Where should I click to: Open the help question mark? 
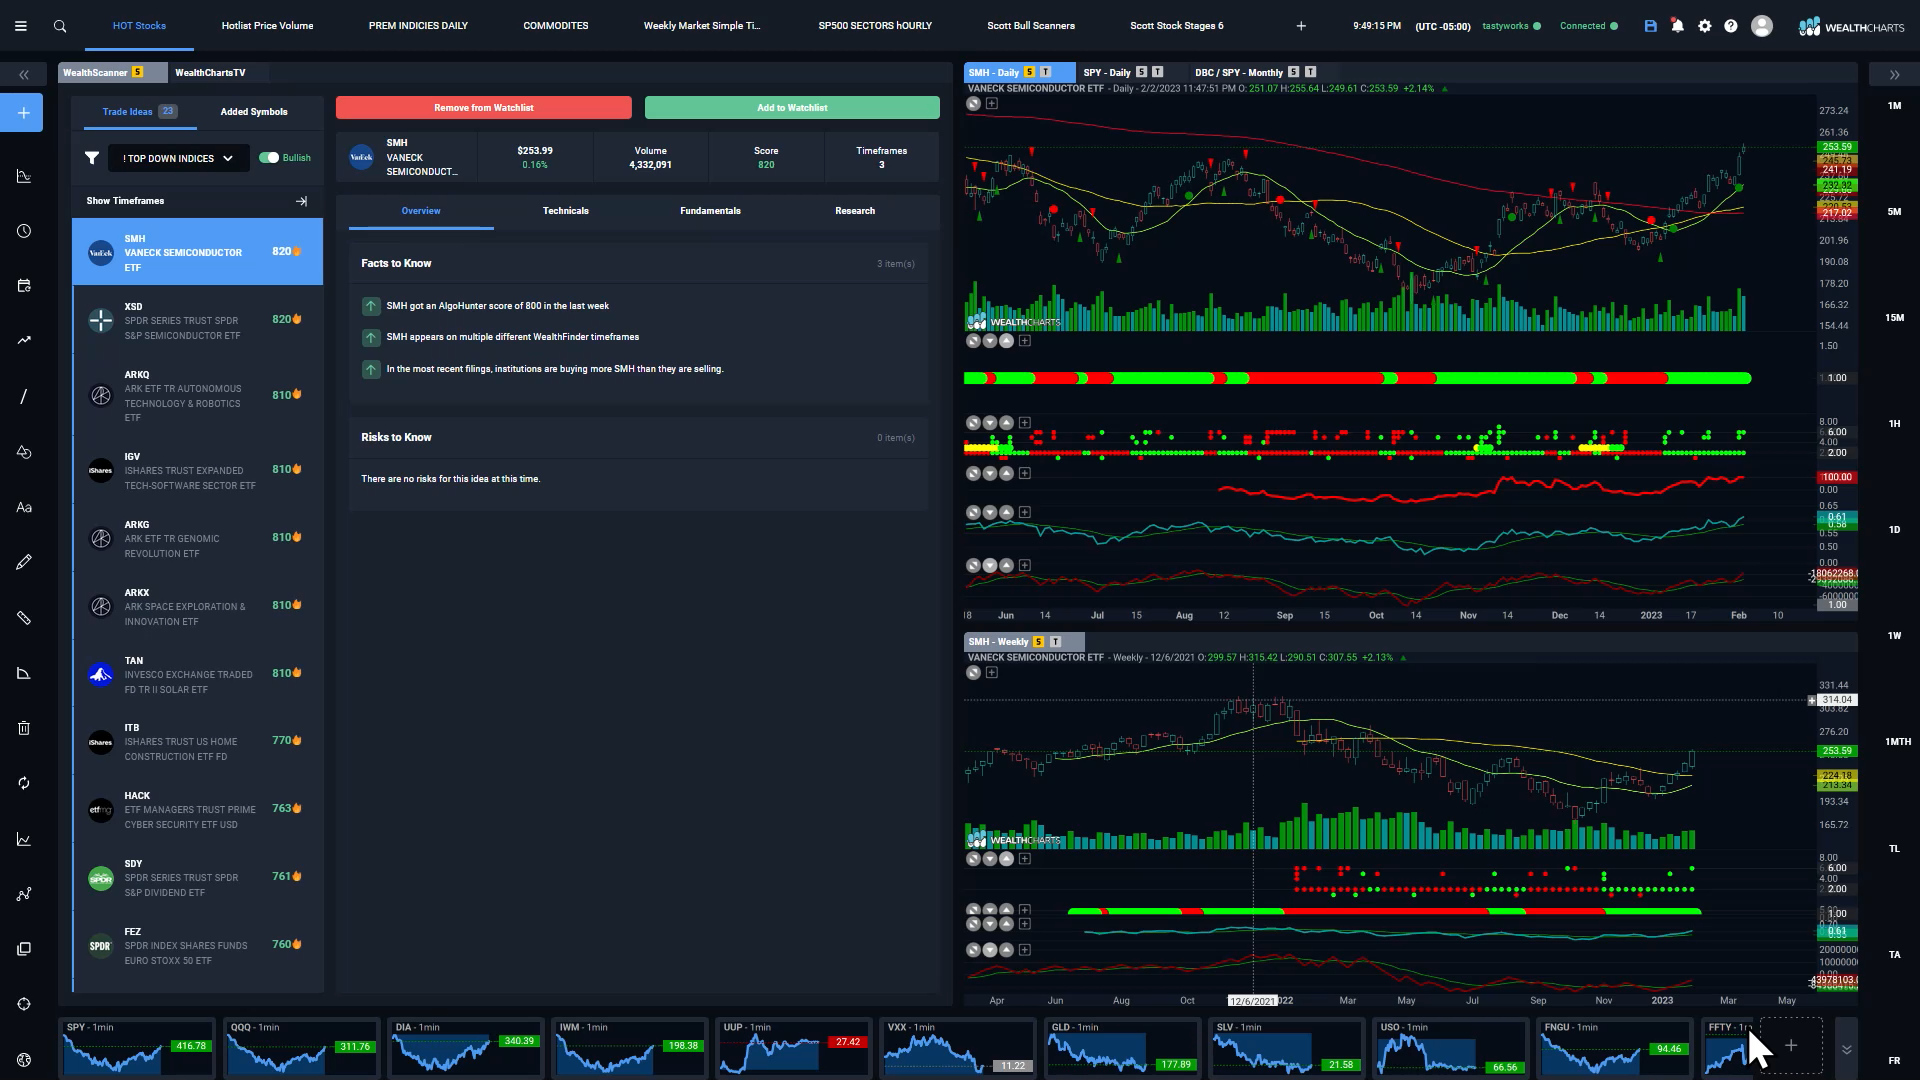(1731, 26)
